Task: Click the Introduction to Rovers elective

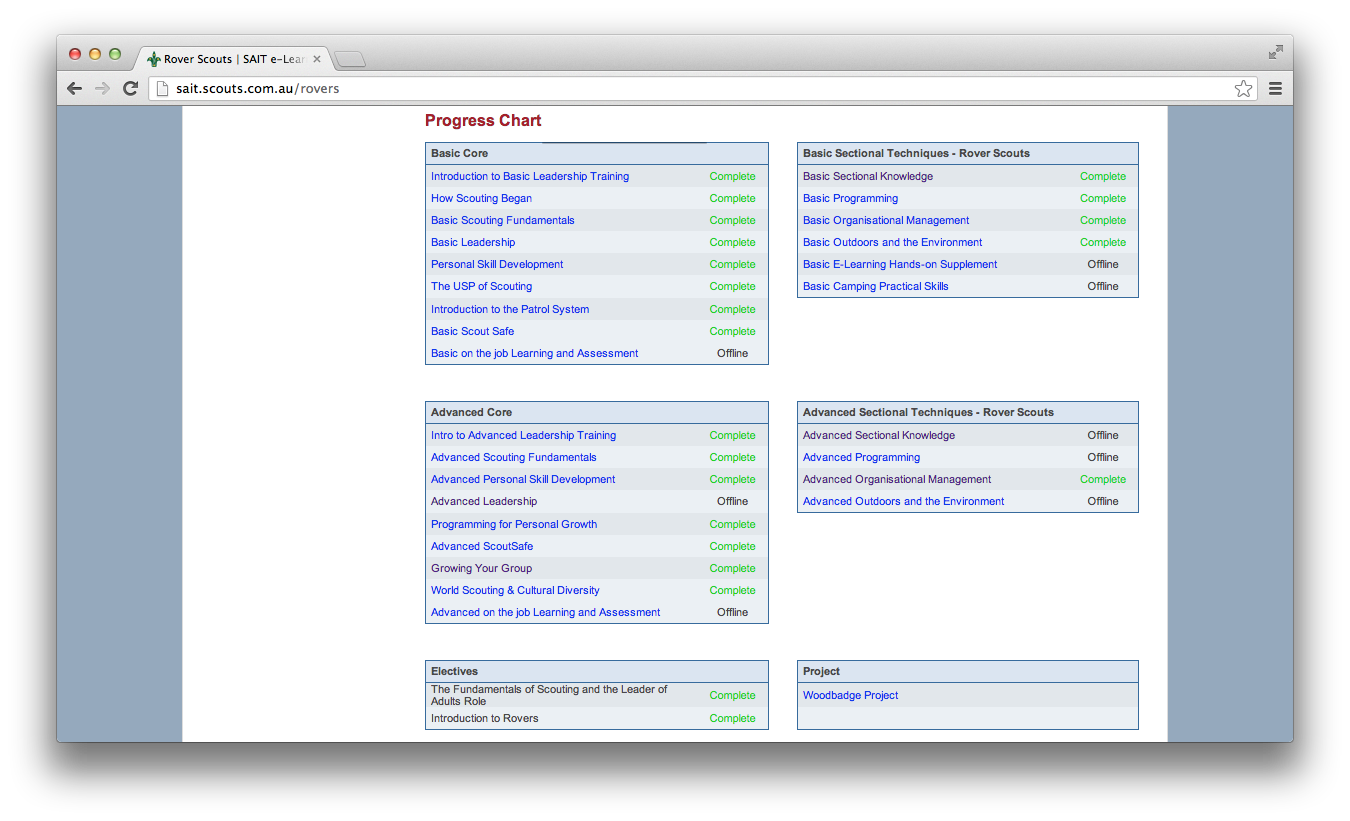Action: coord(484,718)
